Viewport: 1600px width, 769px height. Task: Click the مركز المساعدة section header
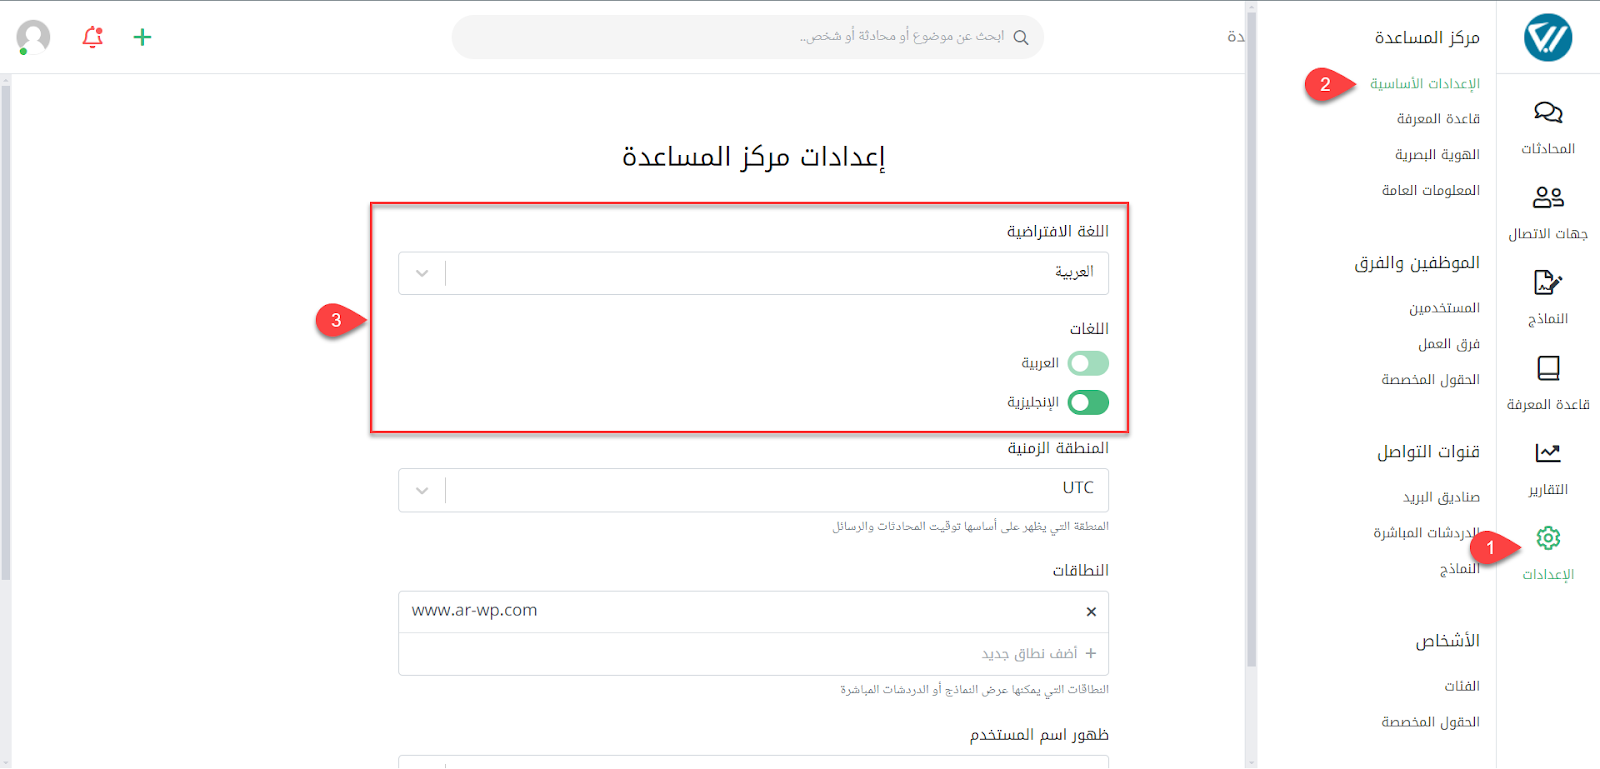click(1427, 38)
